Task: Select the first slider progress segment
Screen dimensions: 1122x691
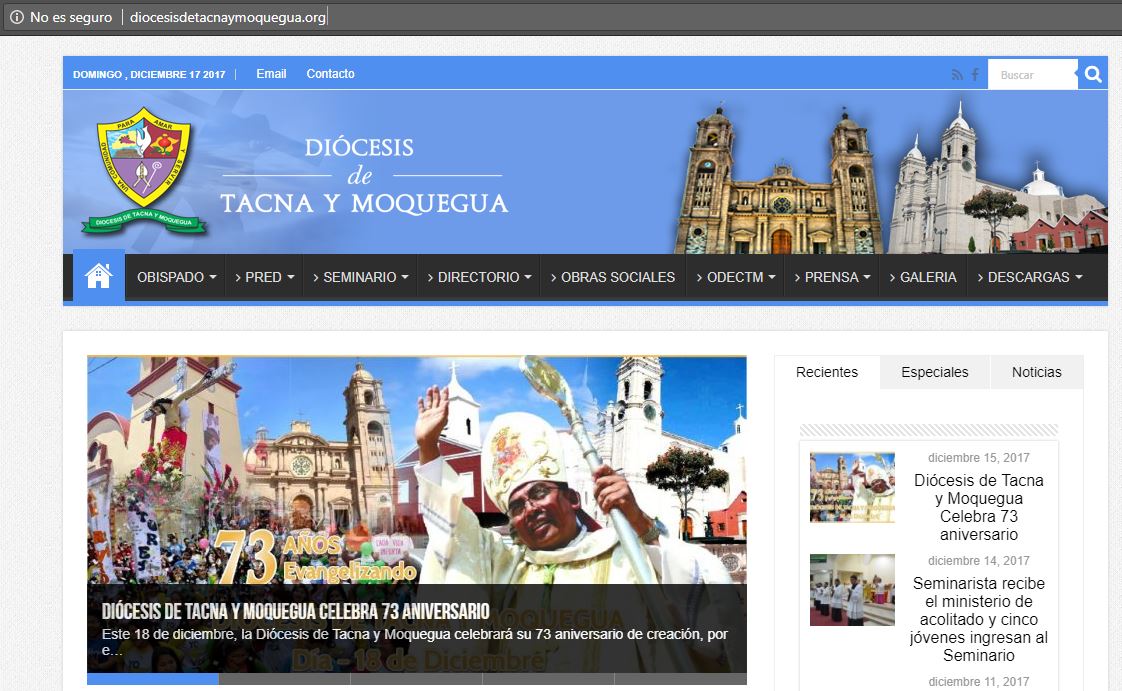Action: (152, 679)
